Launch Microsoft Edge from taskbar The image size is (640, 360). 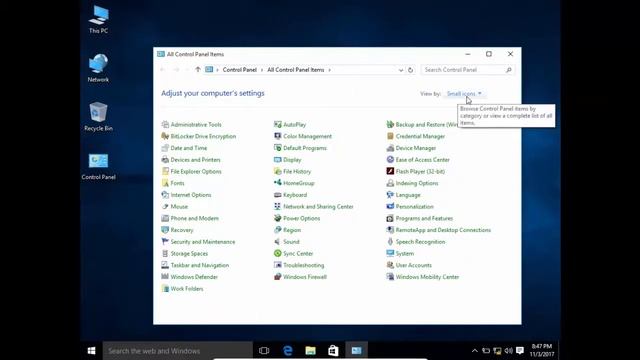[287, 351]
